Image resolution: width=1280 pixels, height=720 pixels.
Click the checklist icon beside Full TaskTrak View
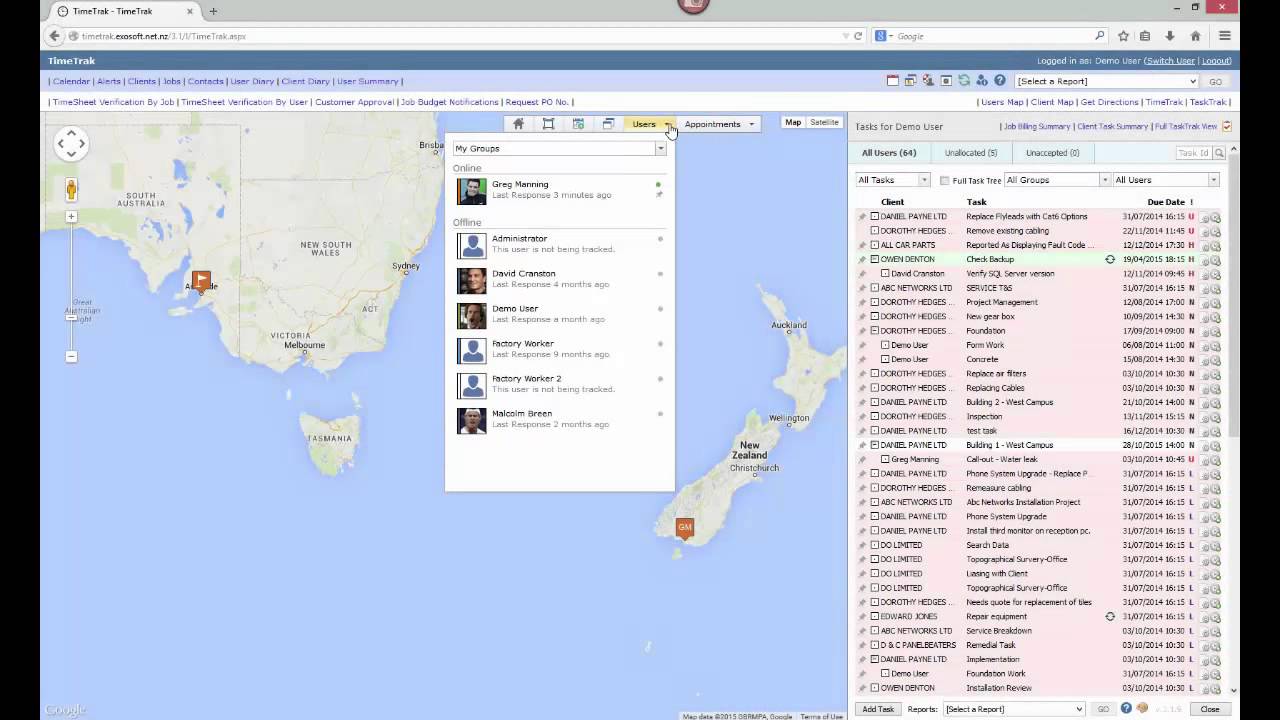(1227, 126)
